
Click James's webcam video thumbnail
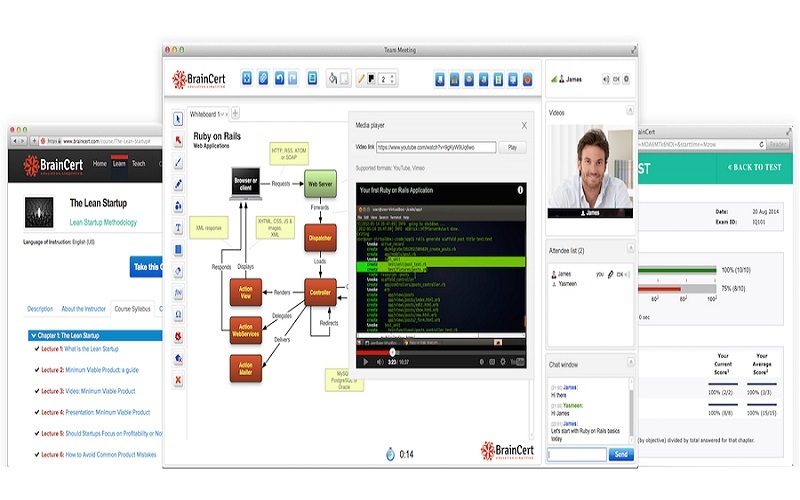tap(590, 171)
